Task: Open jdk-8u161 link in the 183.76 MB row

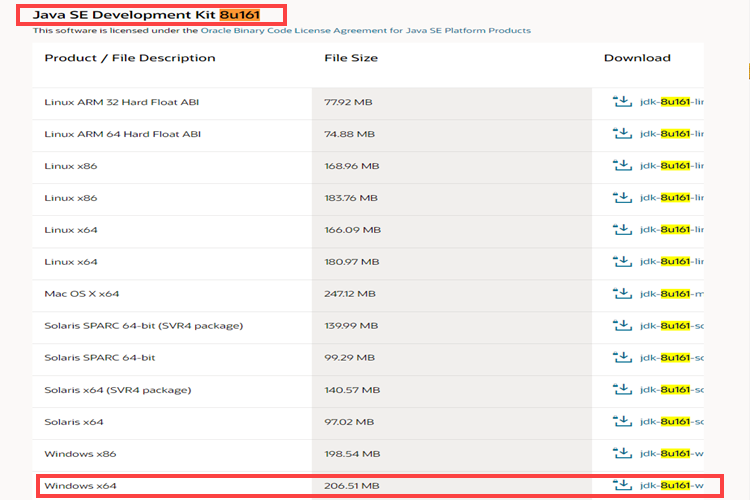Action: [672, 198]
